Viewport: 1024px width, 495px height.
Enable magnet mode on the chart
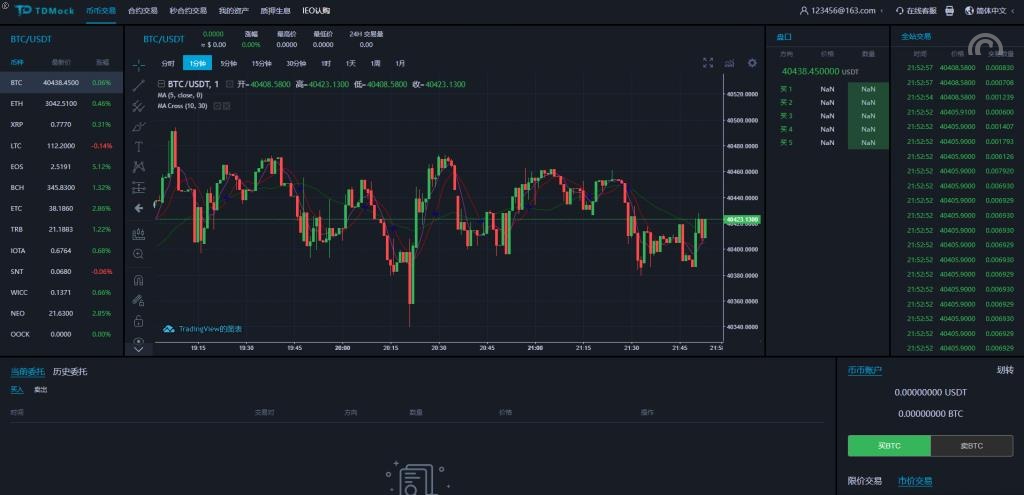[139, 280]
